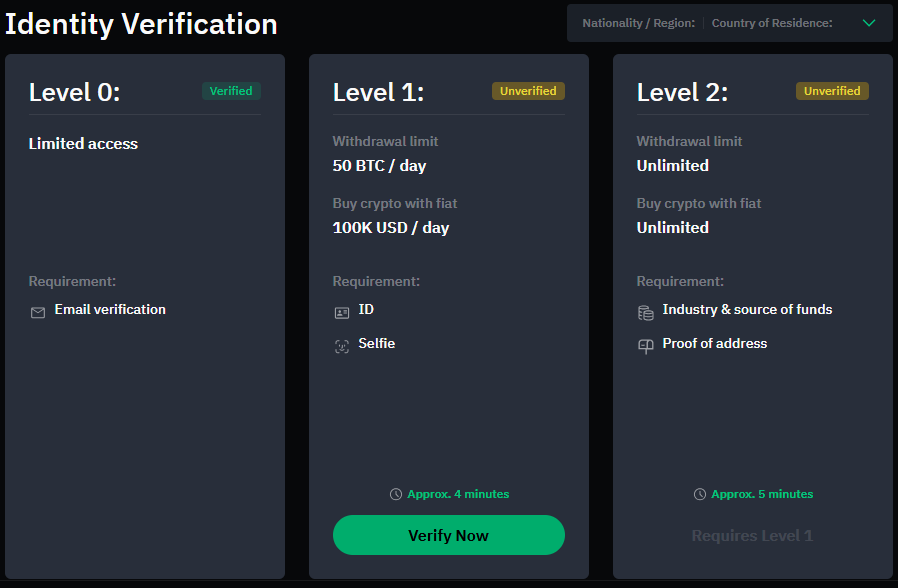Click the ID card icon in Level 1
The height and width of the screenshot is (588, 898).
[x=342, y=313]
